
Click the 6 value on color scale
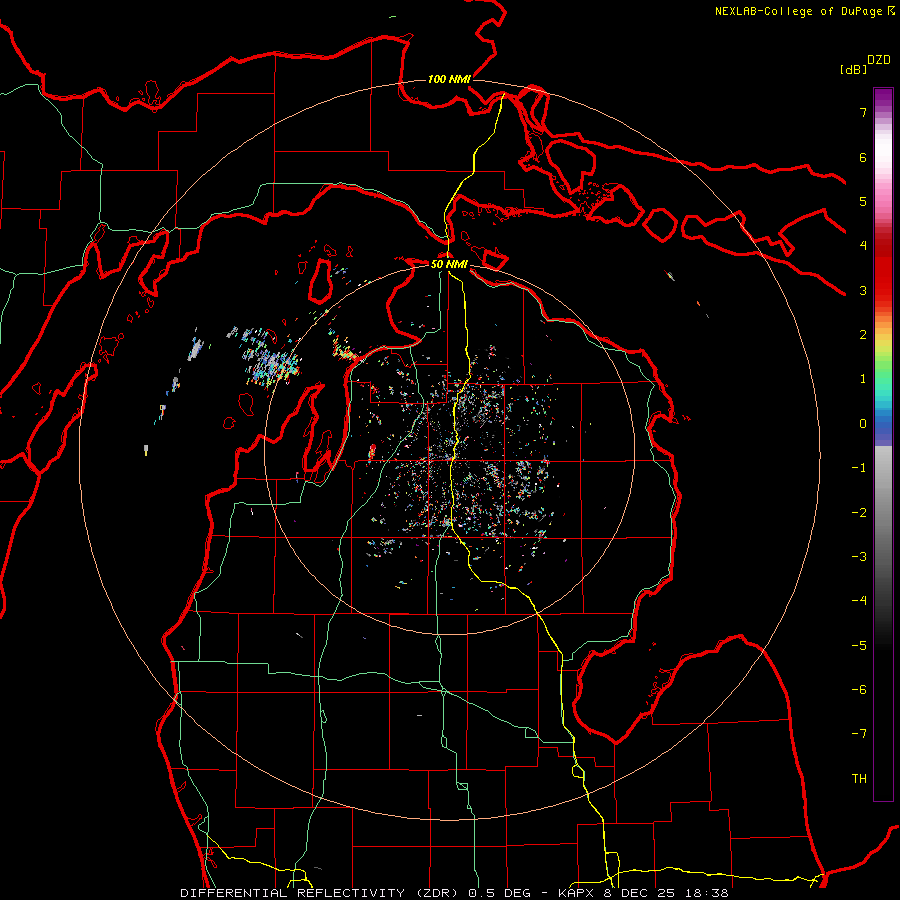pos(863,157)
